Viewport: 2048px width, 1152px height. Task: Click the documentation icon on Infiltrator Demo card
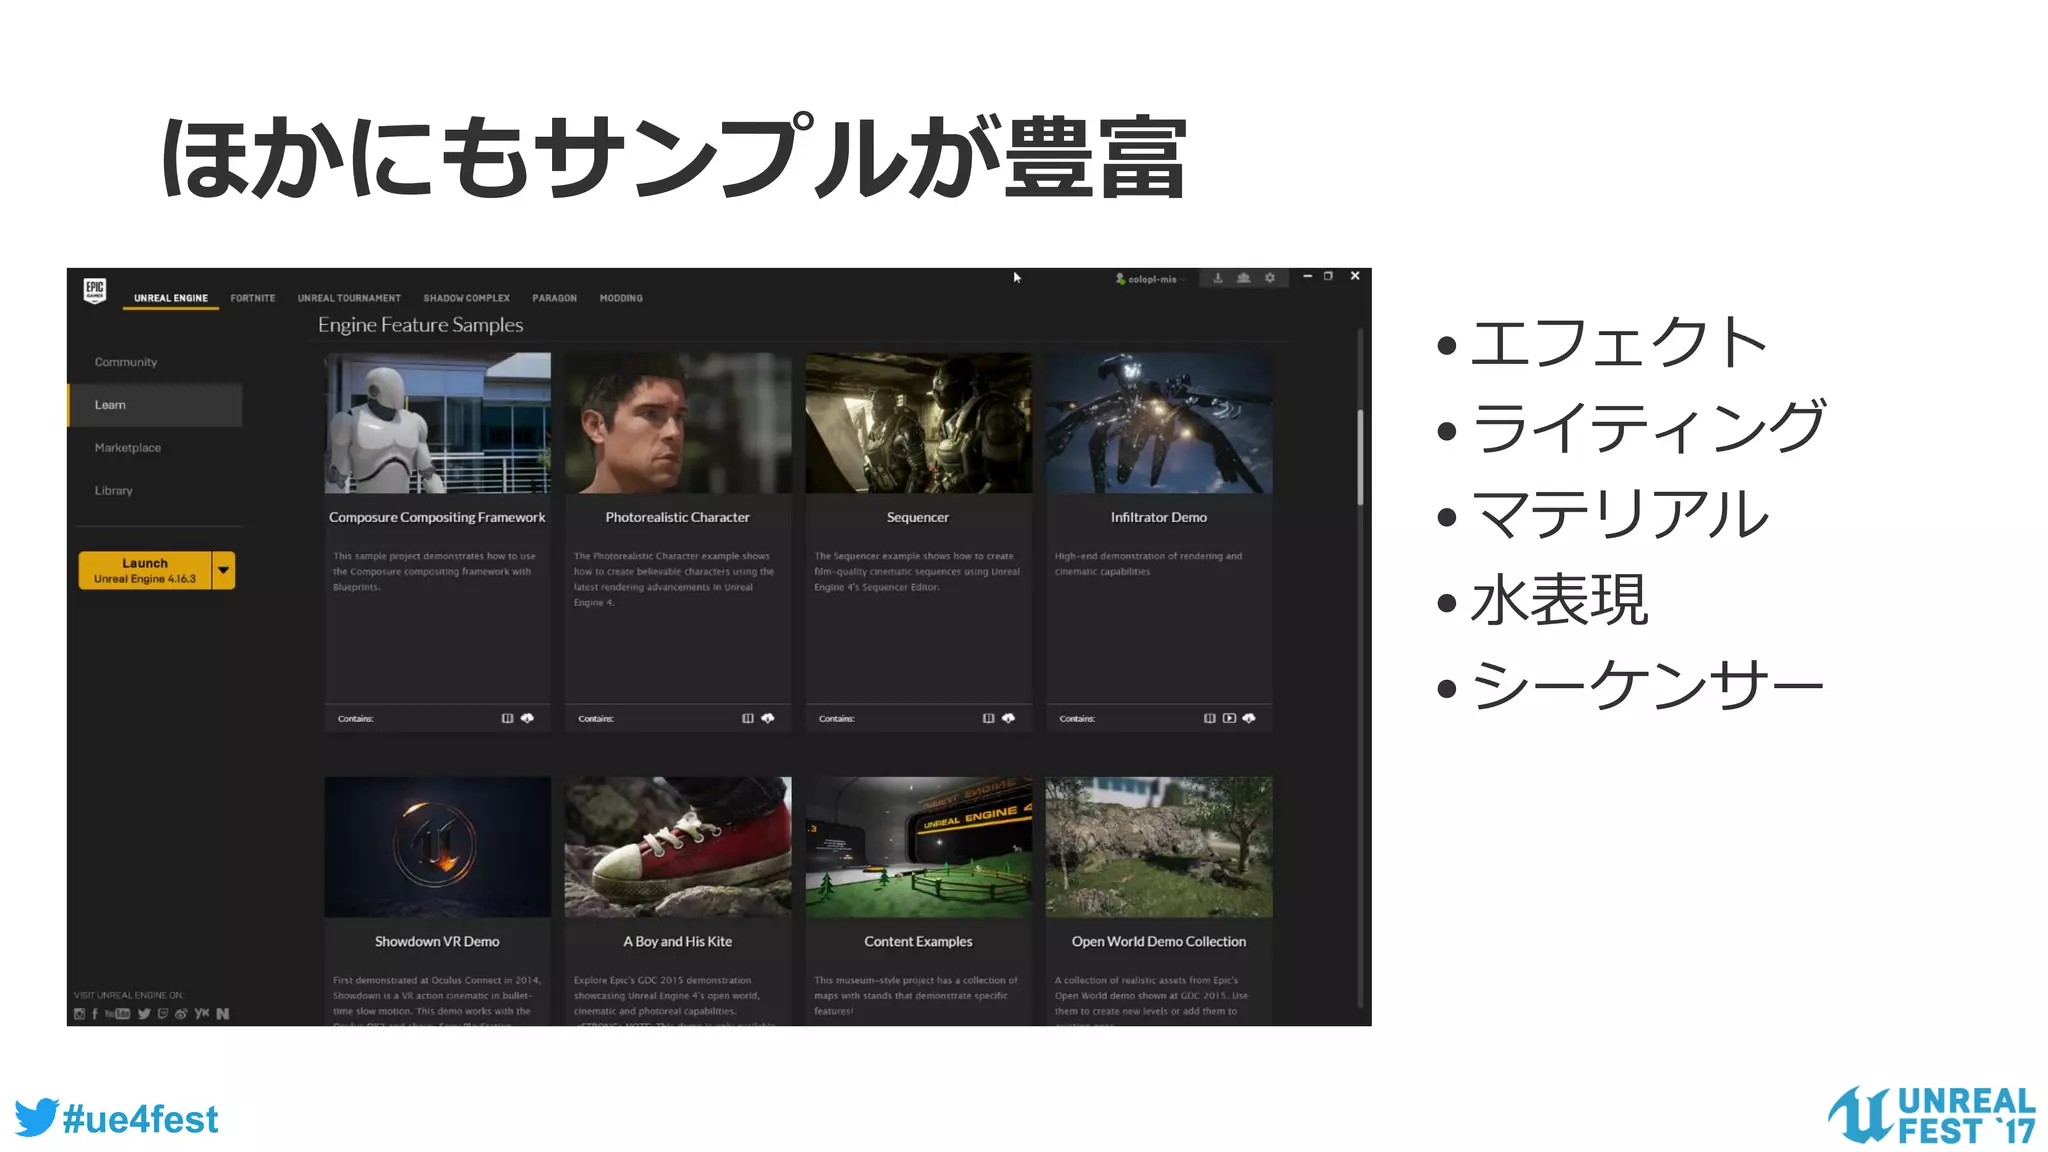pyautogui.click(x=1209, y=718)
